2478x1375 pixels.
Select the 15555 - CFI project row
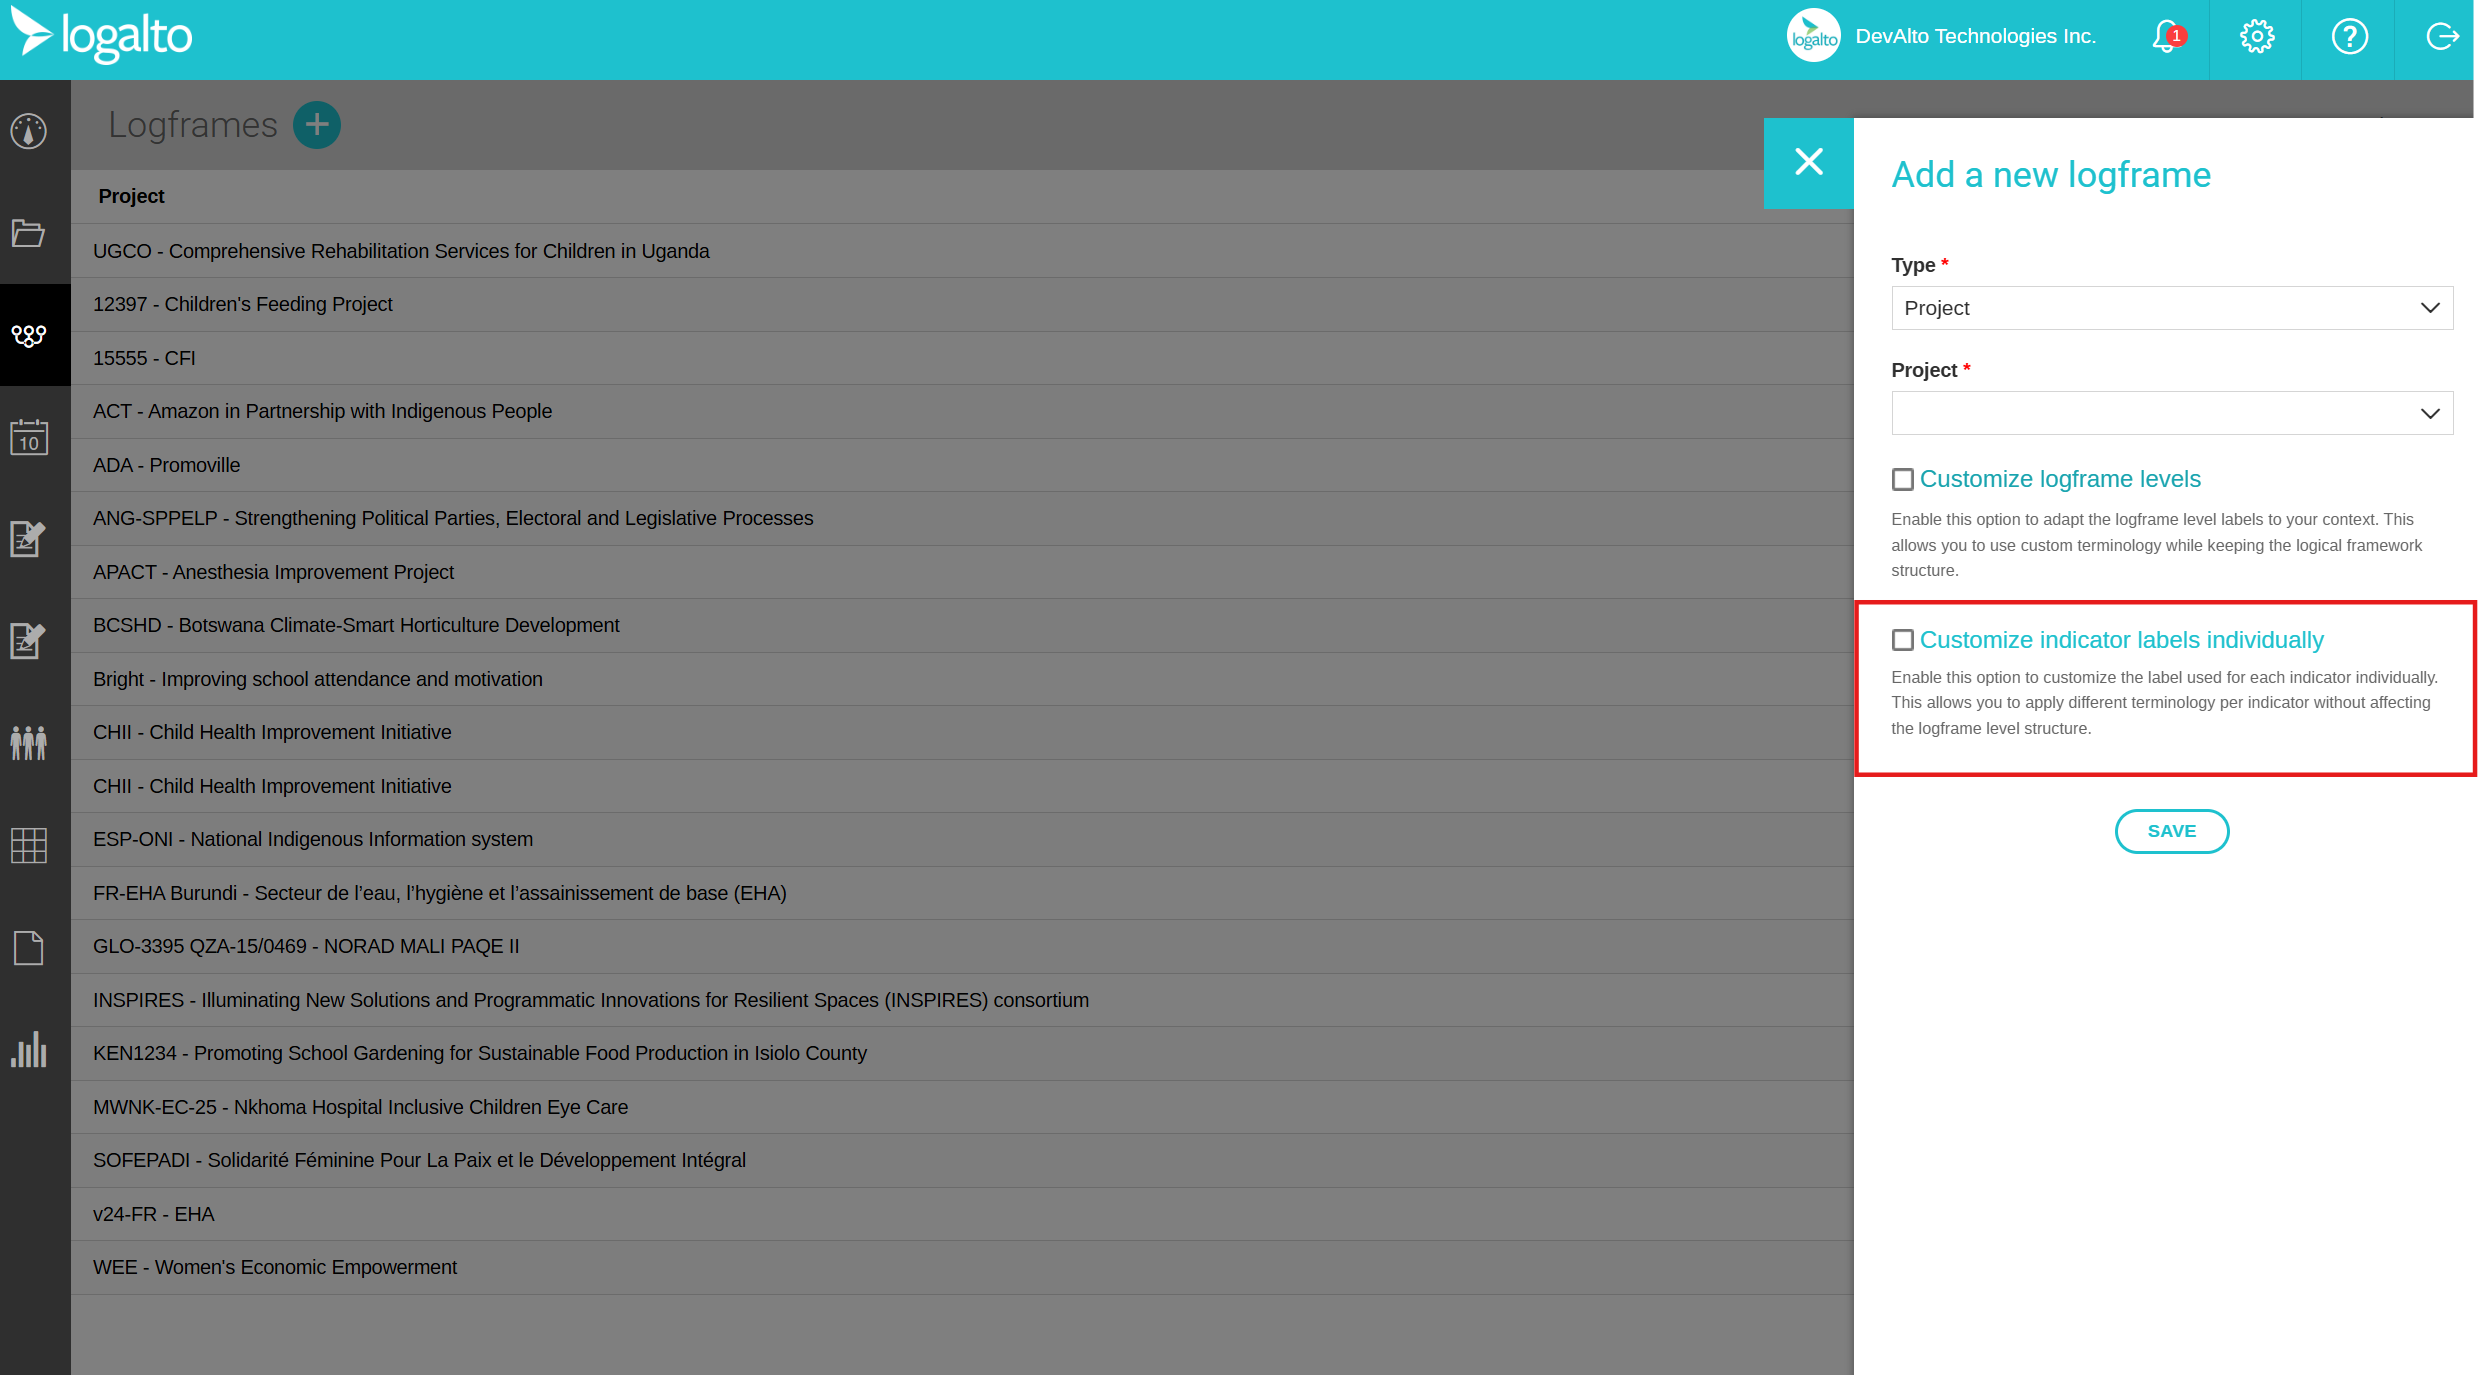pyautogui.click(x=144, y=358)
